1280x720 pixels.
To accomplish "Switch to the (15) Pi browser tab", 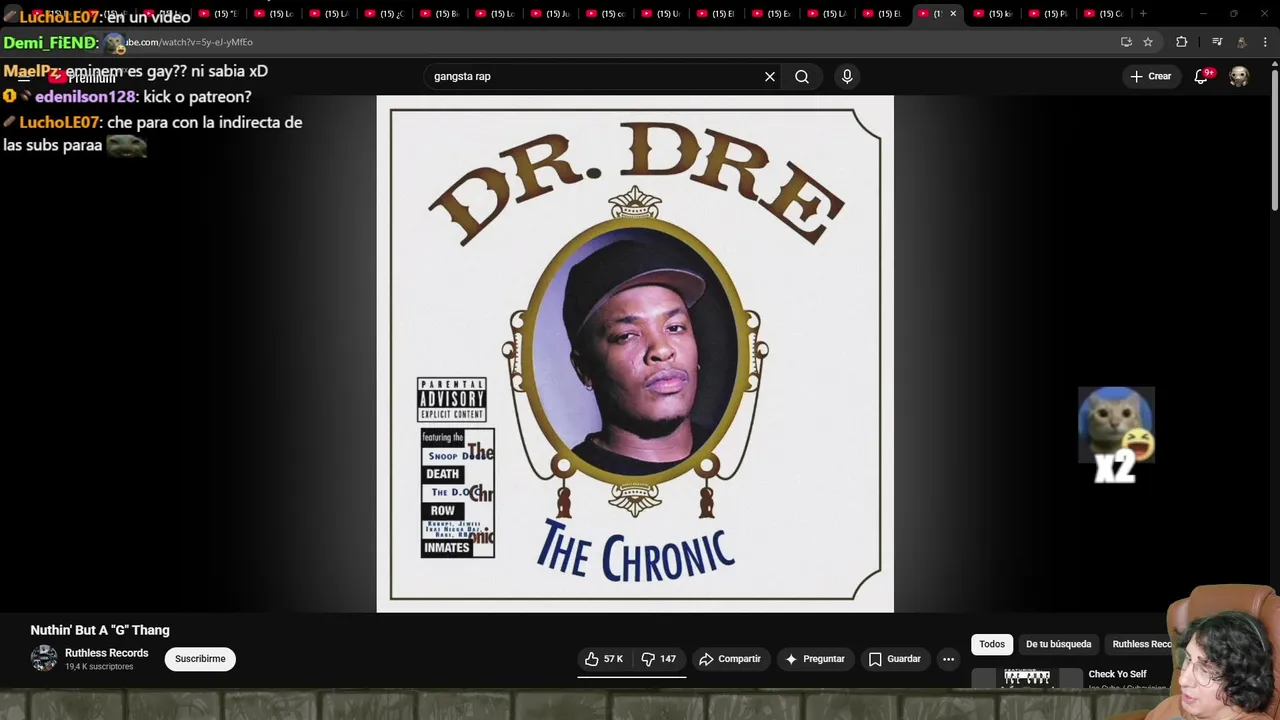I will pyautogui.click(x=1048, y=14).
